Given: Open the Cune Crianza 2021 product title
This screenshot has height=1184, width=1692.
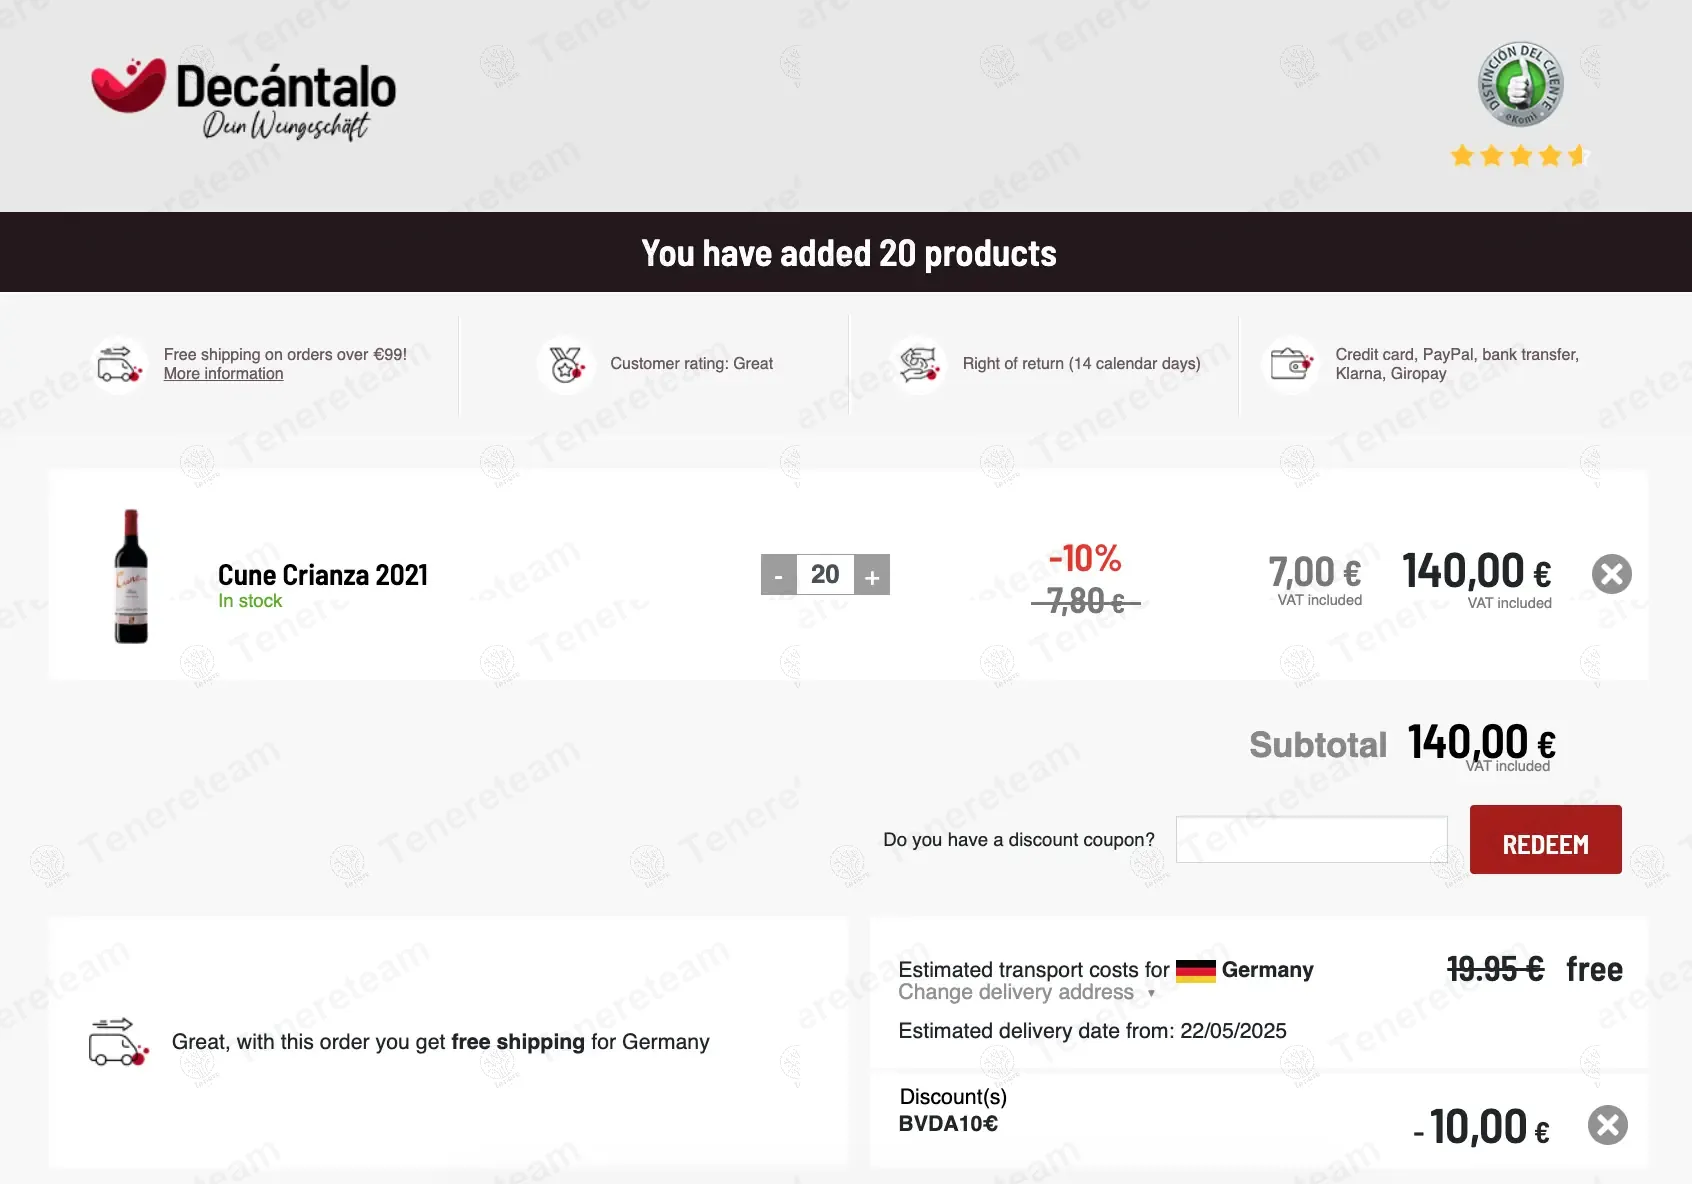Looking at the screenshot, I should click(x=323, y=575).
